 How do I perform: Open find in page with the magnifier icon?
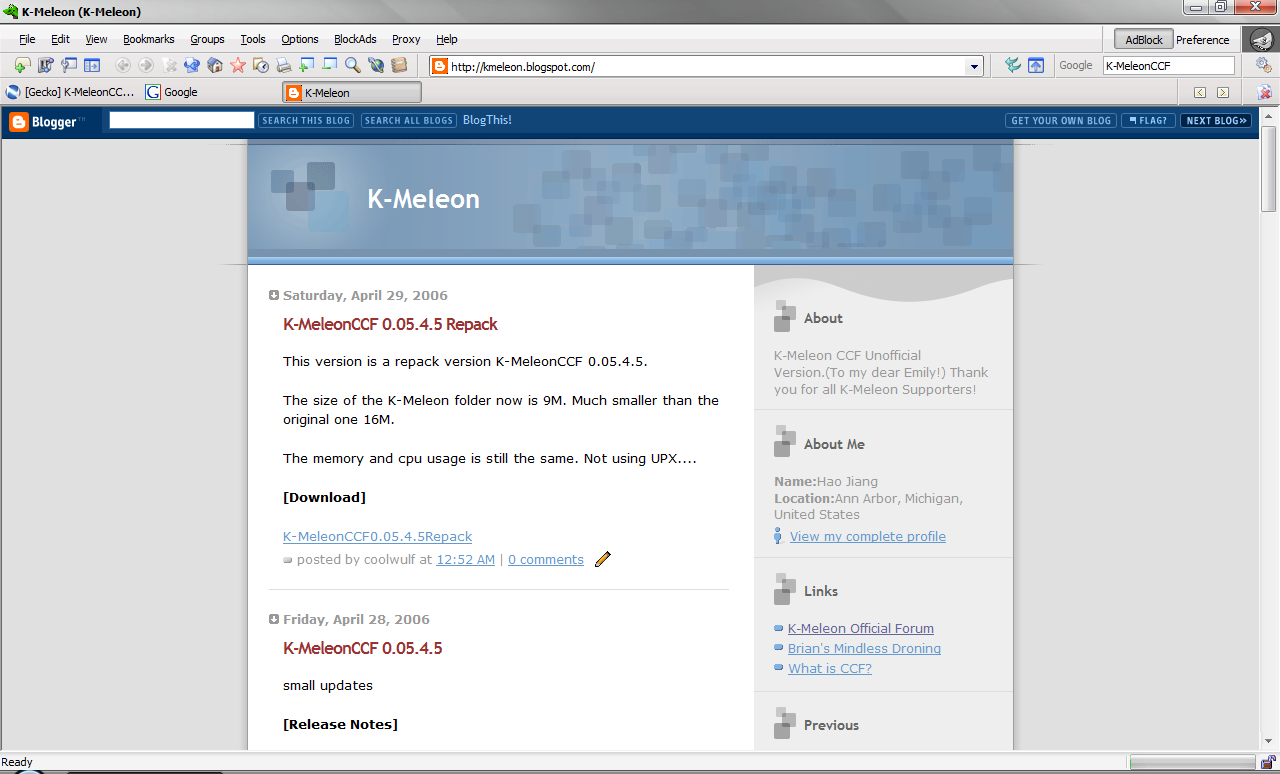351,65
